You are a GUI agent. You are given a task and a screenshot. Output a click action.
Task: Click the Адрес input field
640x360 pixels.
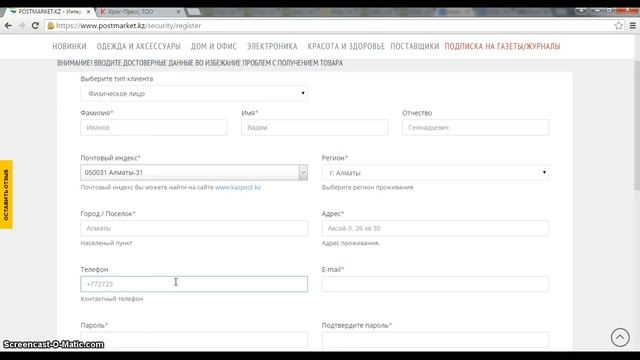tap(436, 229)
